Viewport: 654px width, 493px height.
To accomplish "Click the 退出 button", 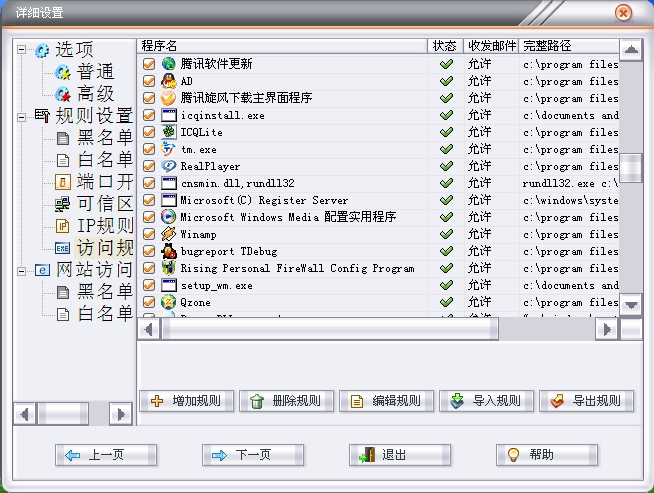I will tap(400, 455).
